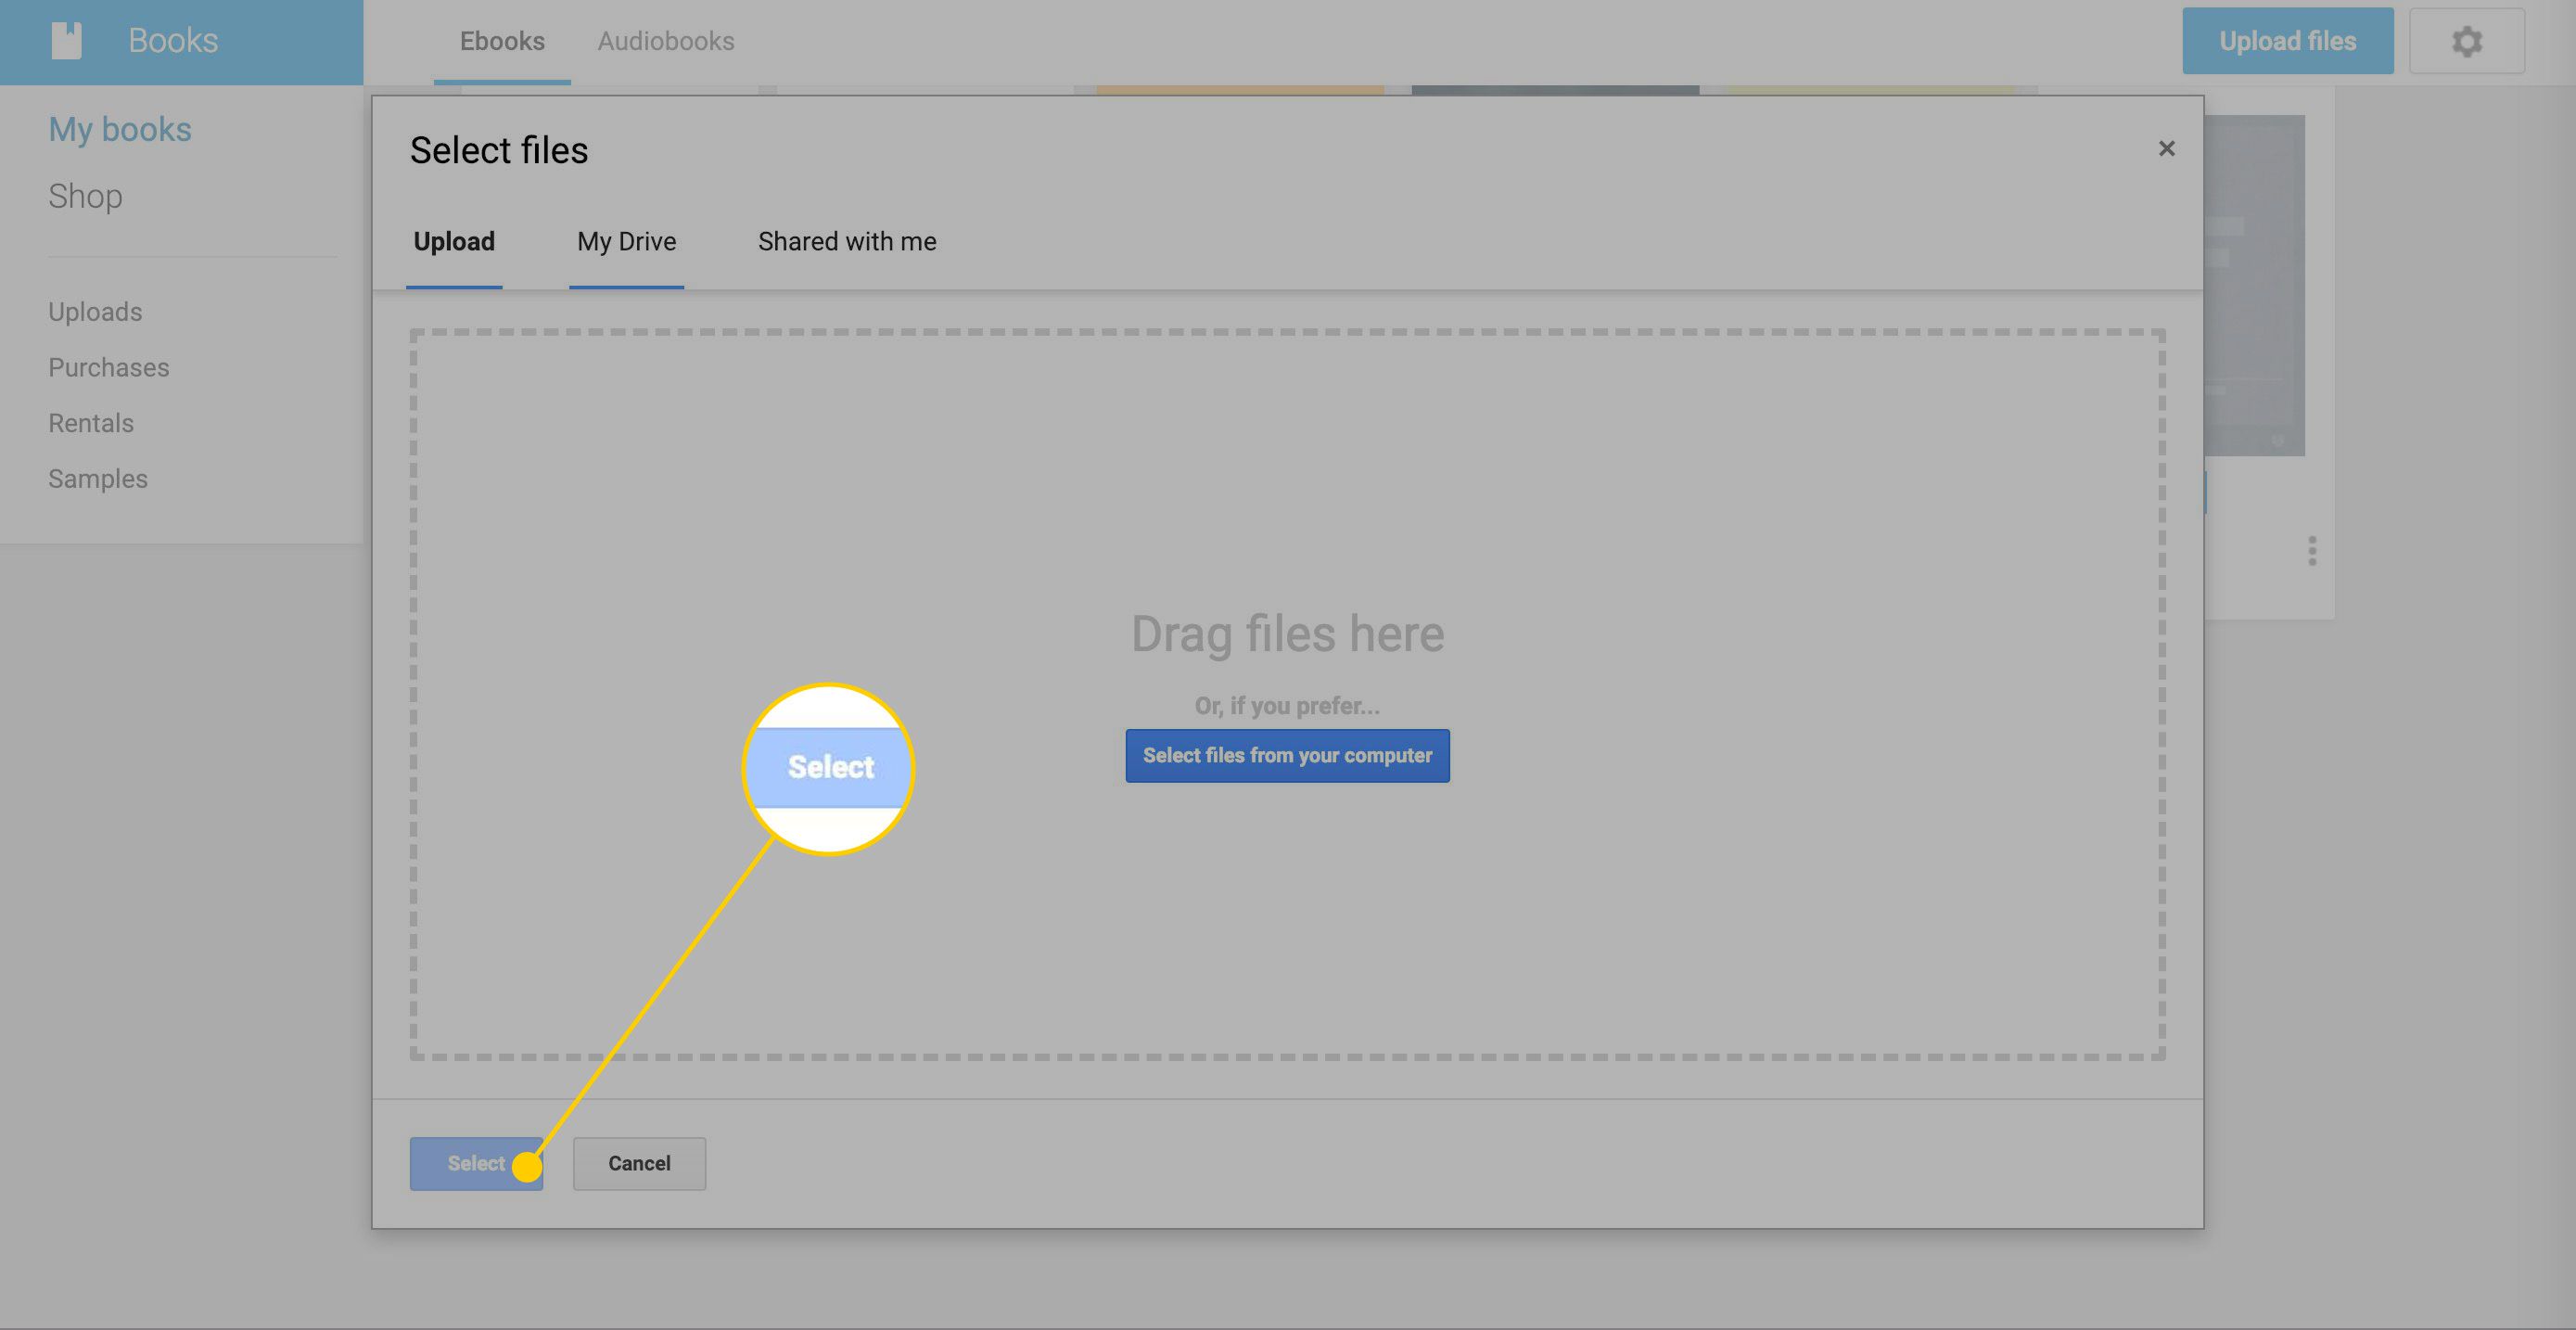Select files from your computer

(1287, 755)
